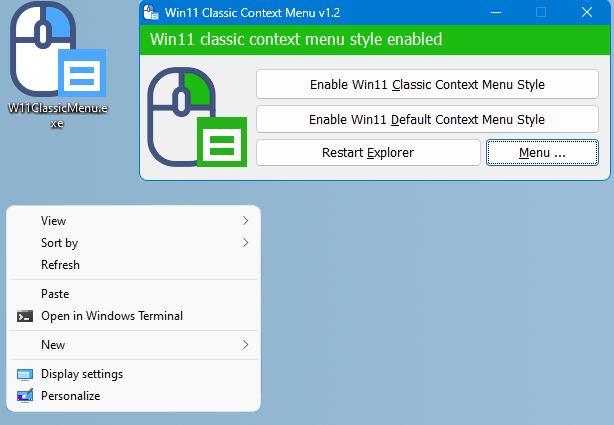Select New in the context menu
This screenshot has height=425, width=614.
click(x=134, y=345)
